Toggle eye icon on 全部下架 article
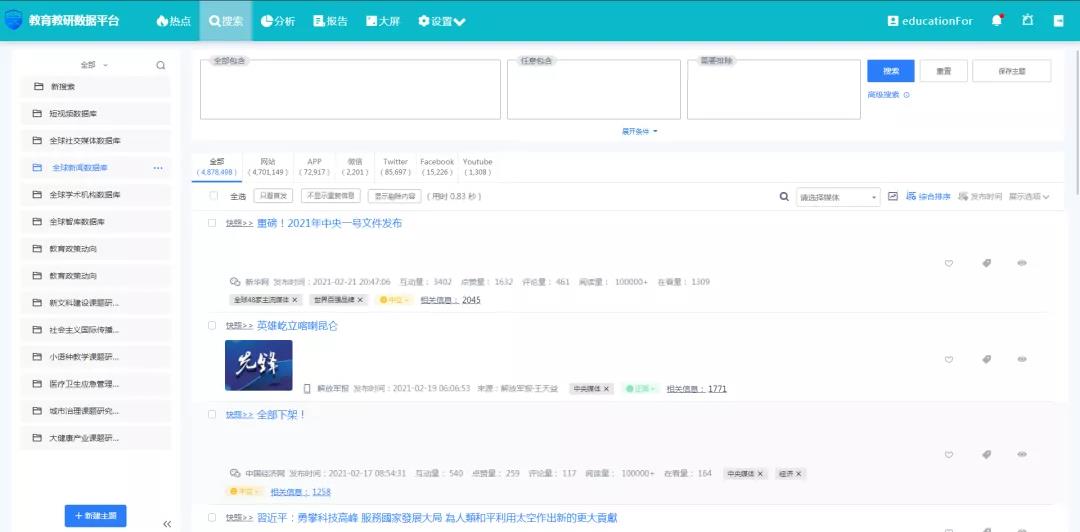 tap(1022, 455)
